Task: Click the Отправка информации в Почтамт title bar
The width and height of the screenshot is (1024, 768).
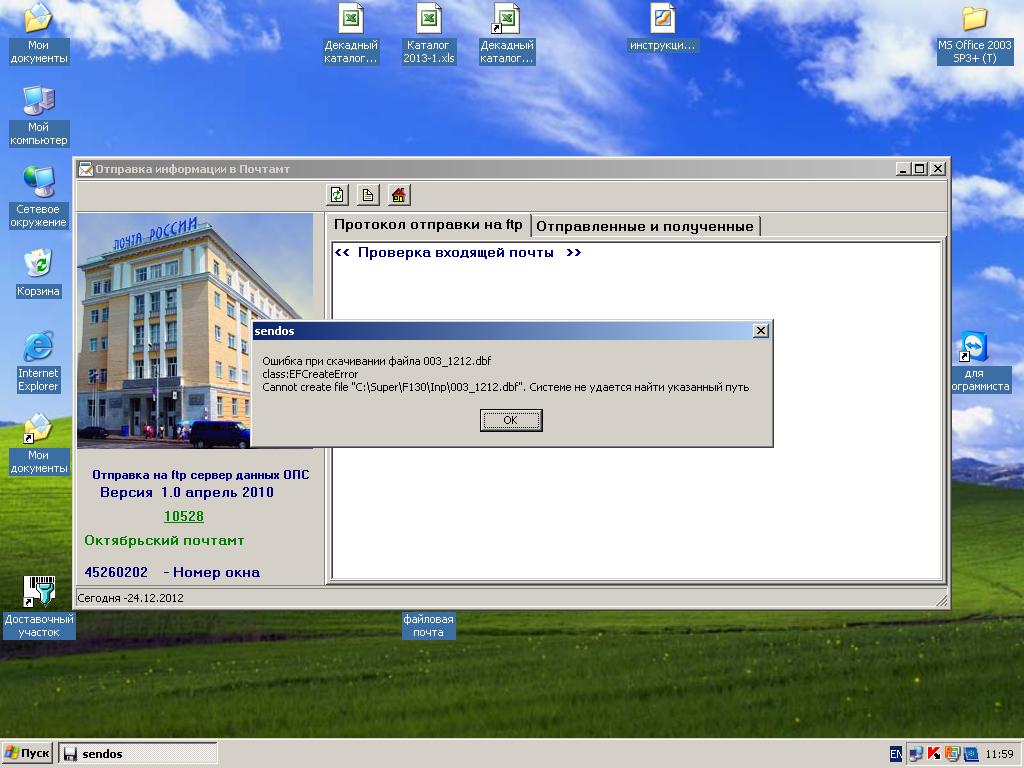Action: pos(487,169)
